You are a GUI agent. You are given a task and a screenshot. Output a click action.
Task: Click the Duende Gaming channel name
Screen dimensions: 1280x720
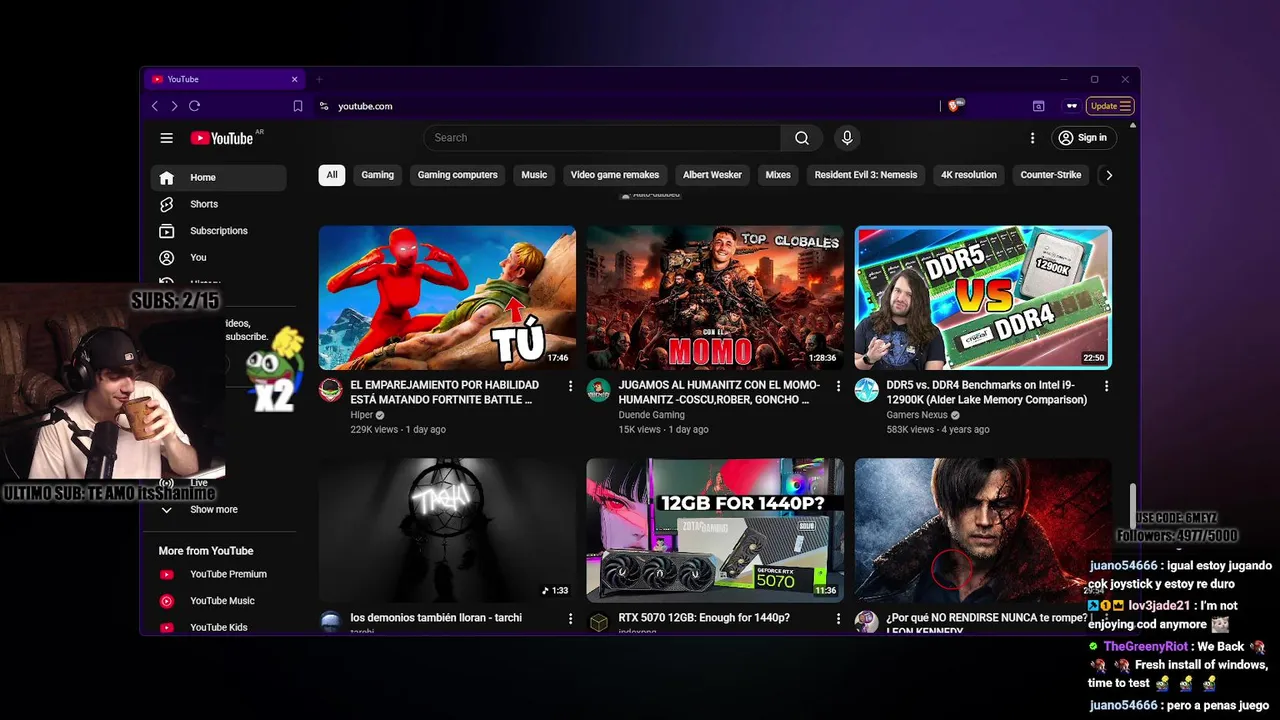[x=651, y=415]
